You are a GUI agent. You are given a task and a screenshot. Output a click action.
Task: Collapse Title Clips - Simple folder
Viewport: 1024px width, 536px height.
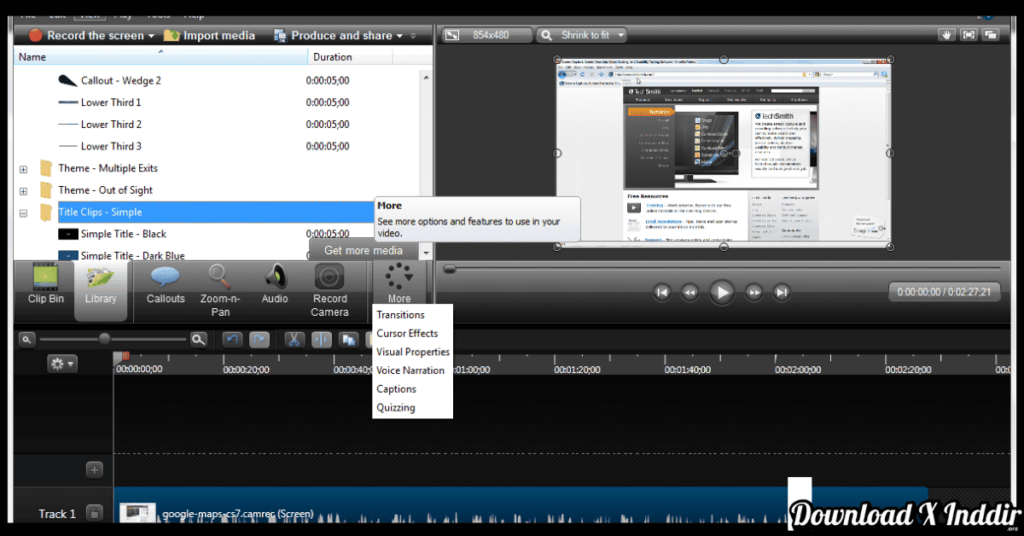point(24,213)
